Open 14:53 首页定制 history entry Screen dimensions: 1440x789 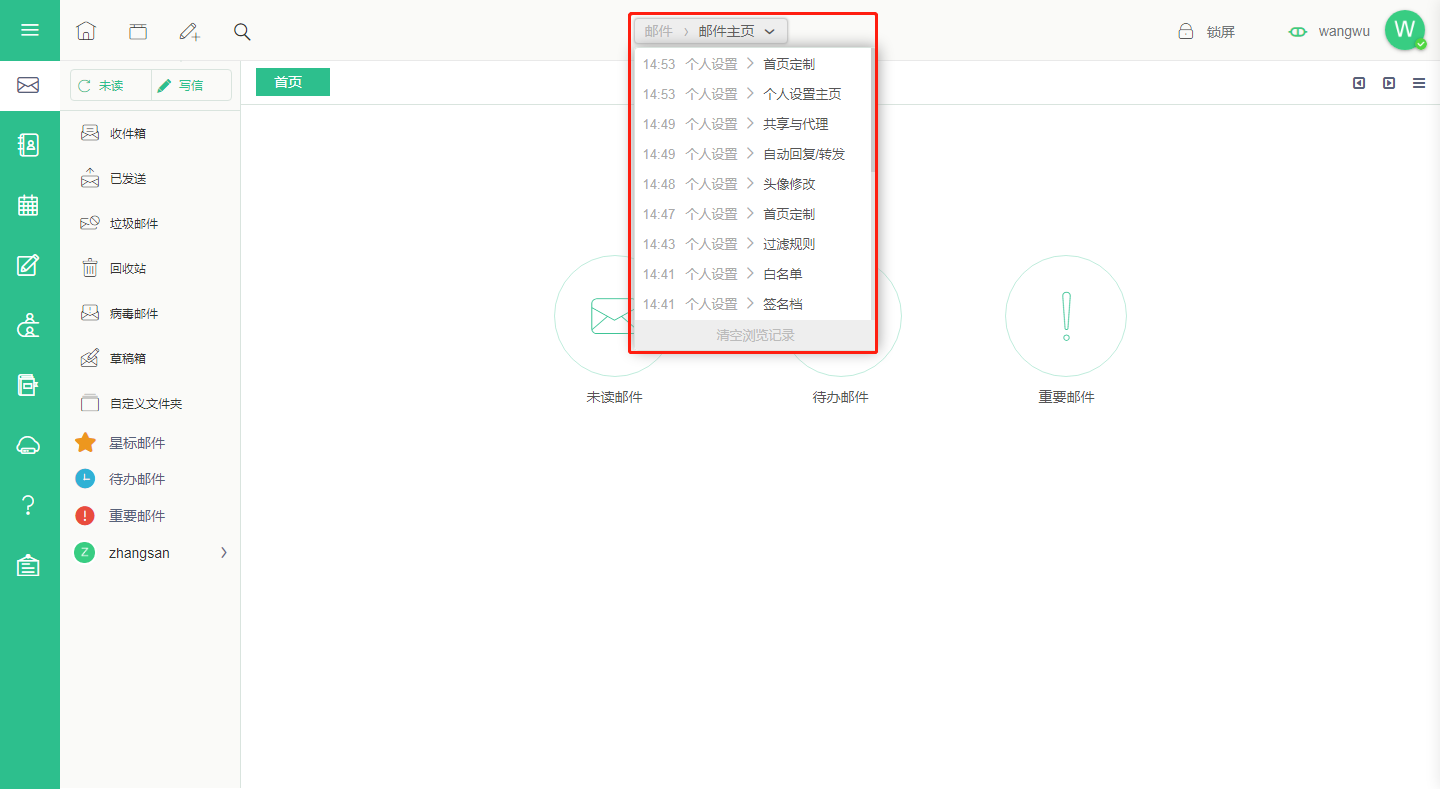point(752,64)
